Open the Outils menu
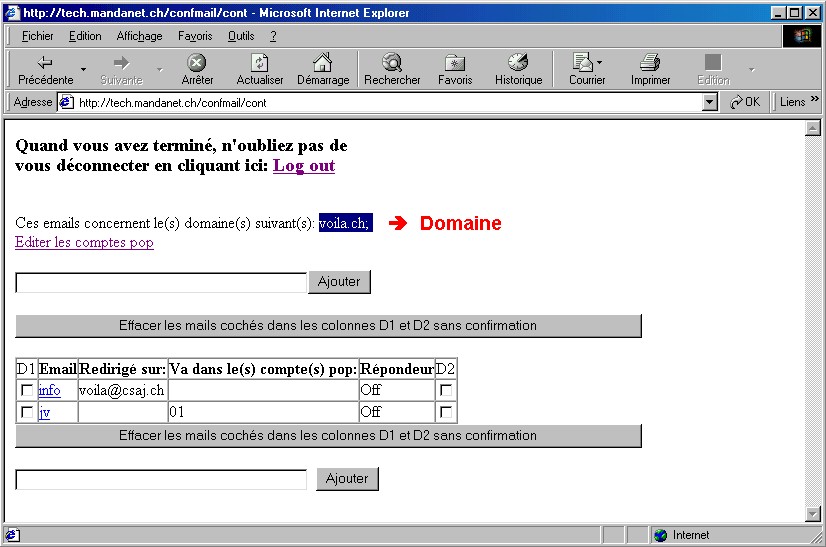826x547 pixels. coord(240,36)
